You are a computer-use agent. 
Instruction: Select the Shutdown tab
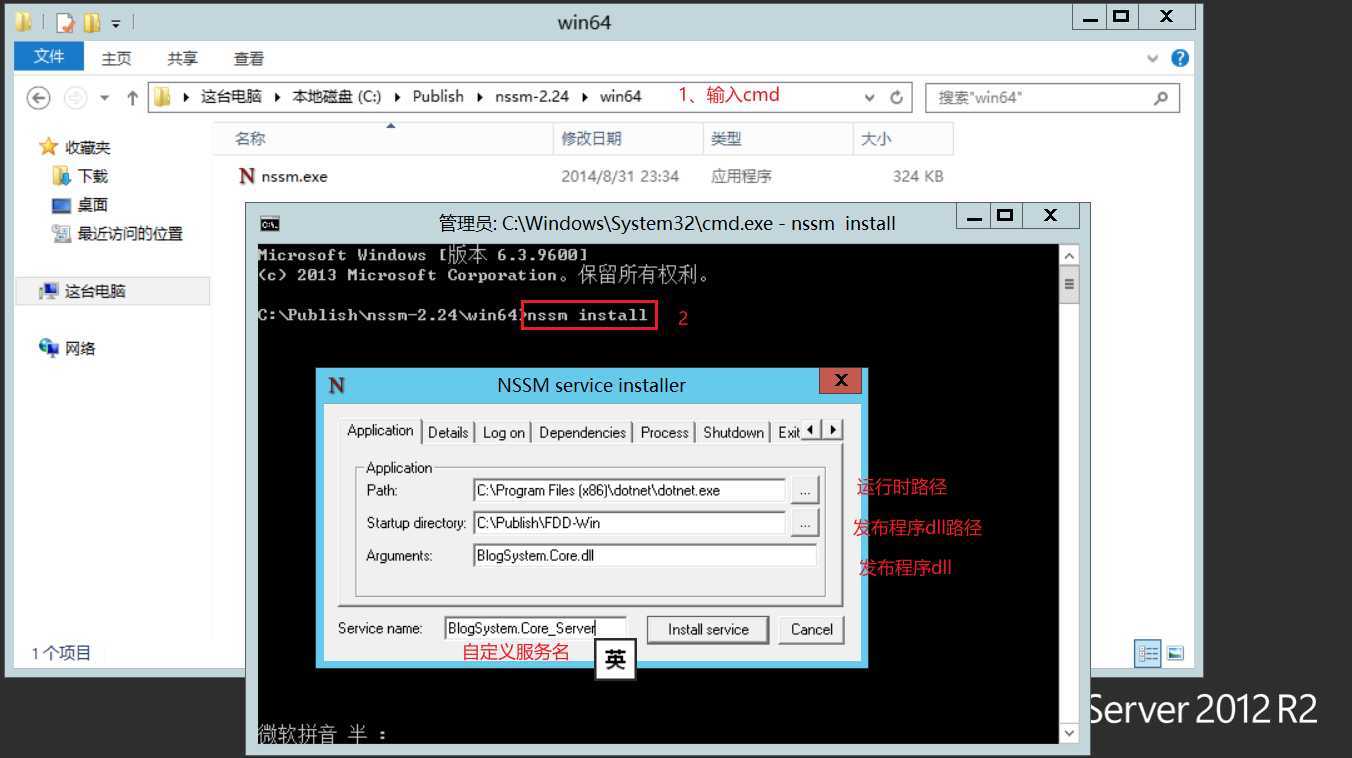pyautogui.click(x=733, y=432)
